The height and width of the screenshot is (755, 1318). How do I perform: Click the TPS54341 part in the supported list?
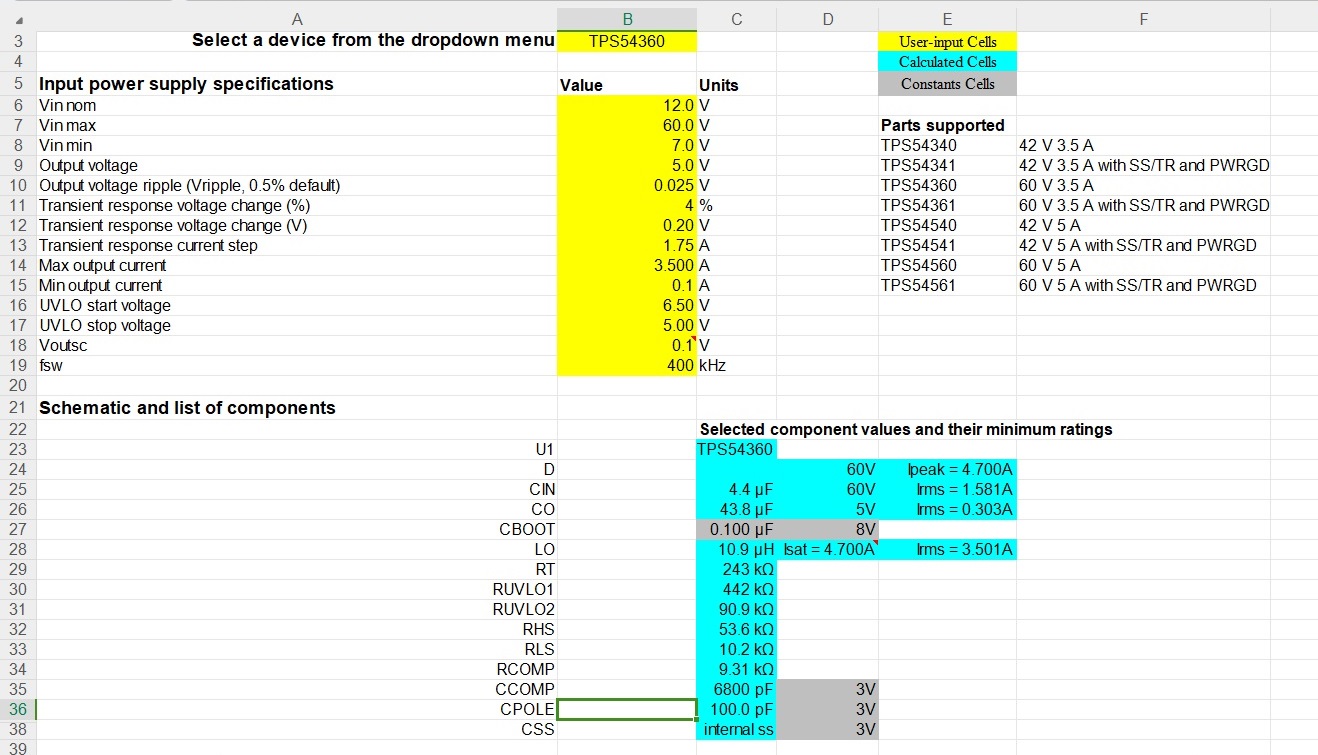point(918,165)
